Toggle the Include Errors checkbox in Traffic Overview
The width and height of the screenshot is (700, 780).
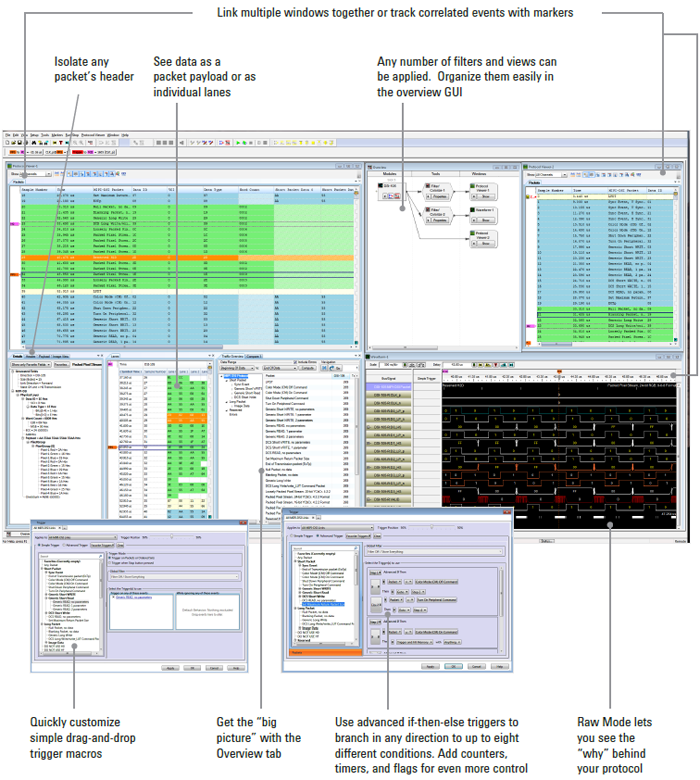click(295, 362)
